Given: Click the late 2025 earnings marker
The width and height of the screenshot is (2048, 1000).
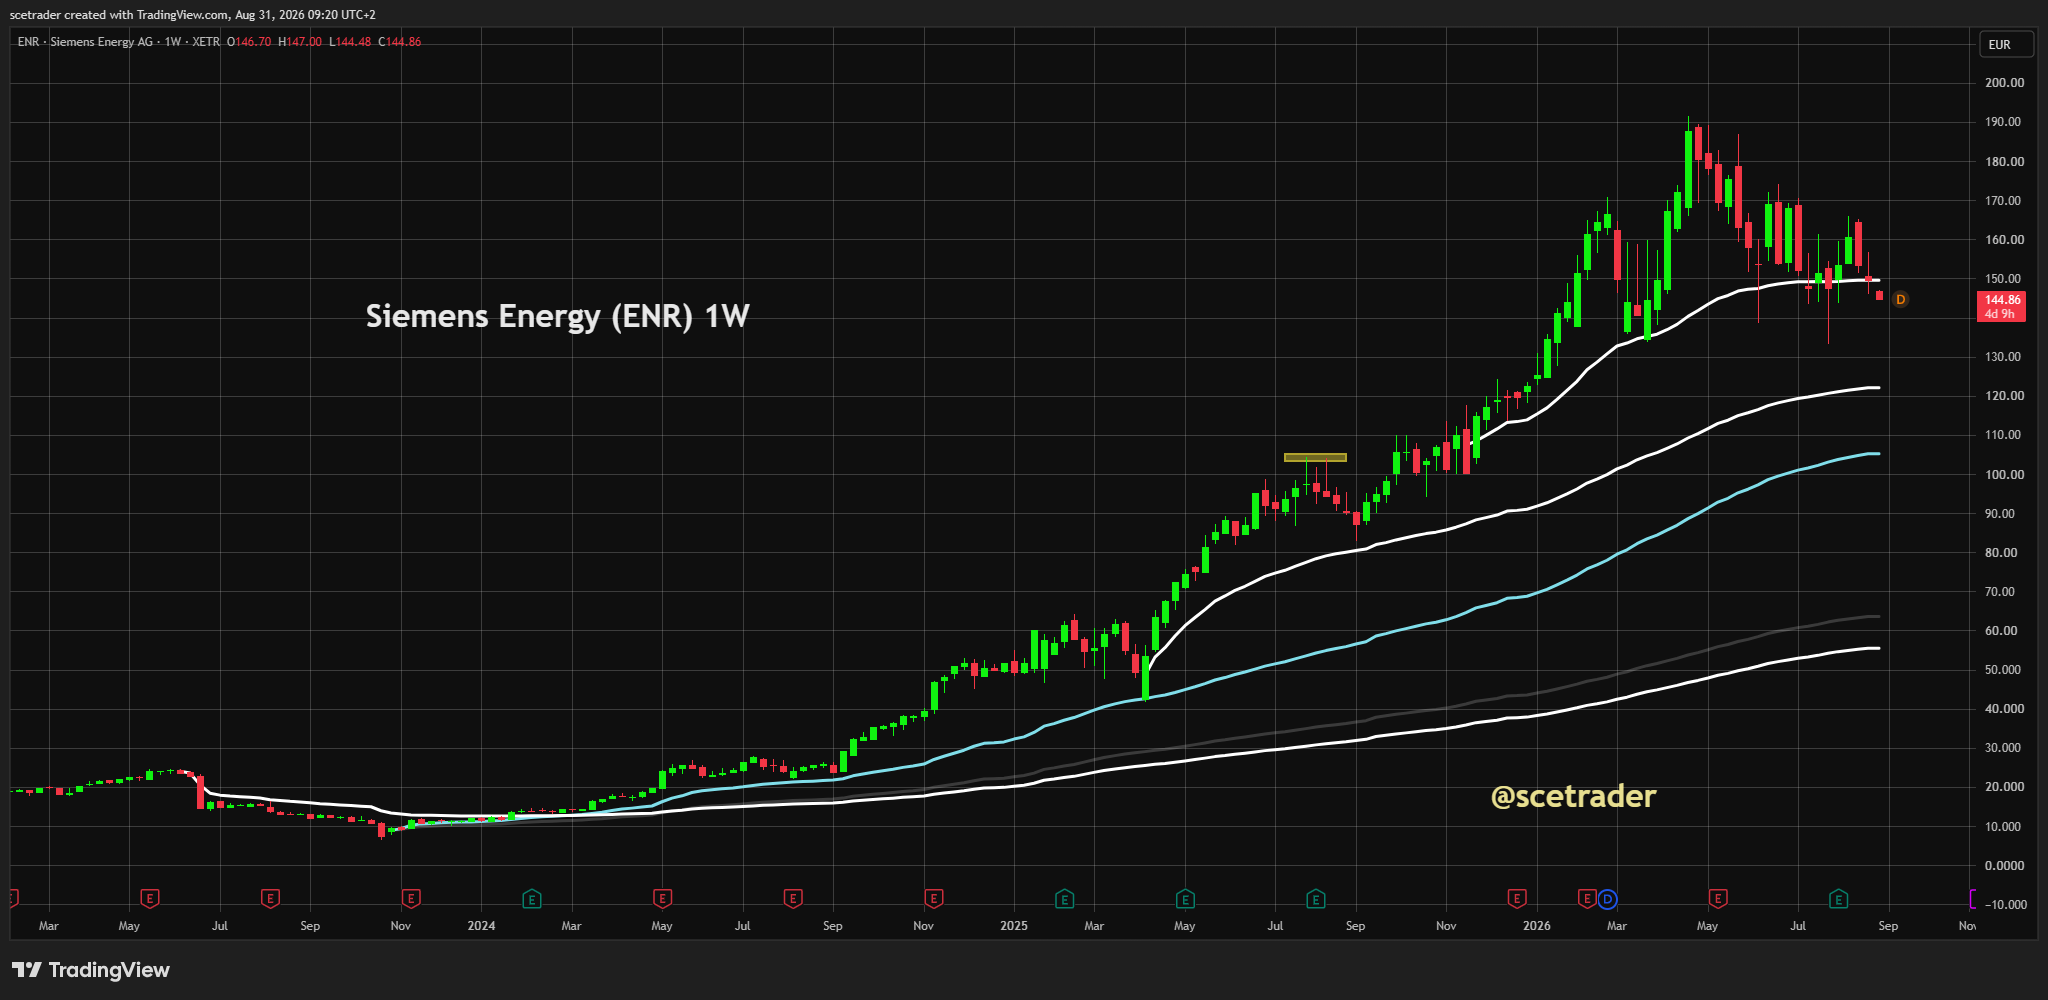Looking at the screenshot, I should 1517,899.
